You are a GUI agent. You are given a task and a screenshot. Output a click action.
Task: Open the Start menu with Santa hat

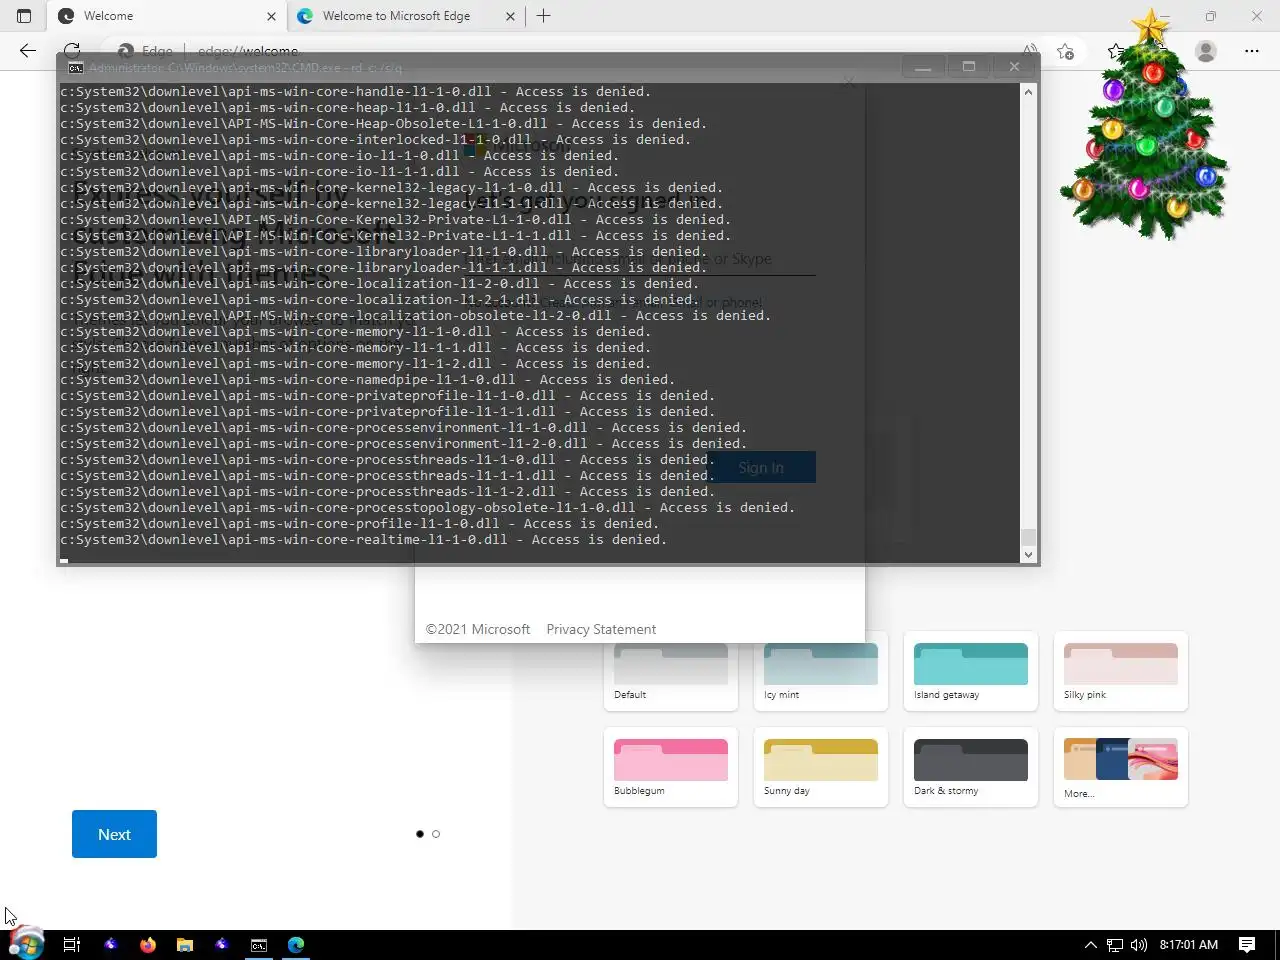[x=26, y=944]
